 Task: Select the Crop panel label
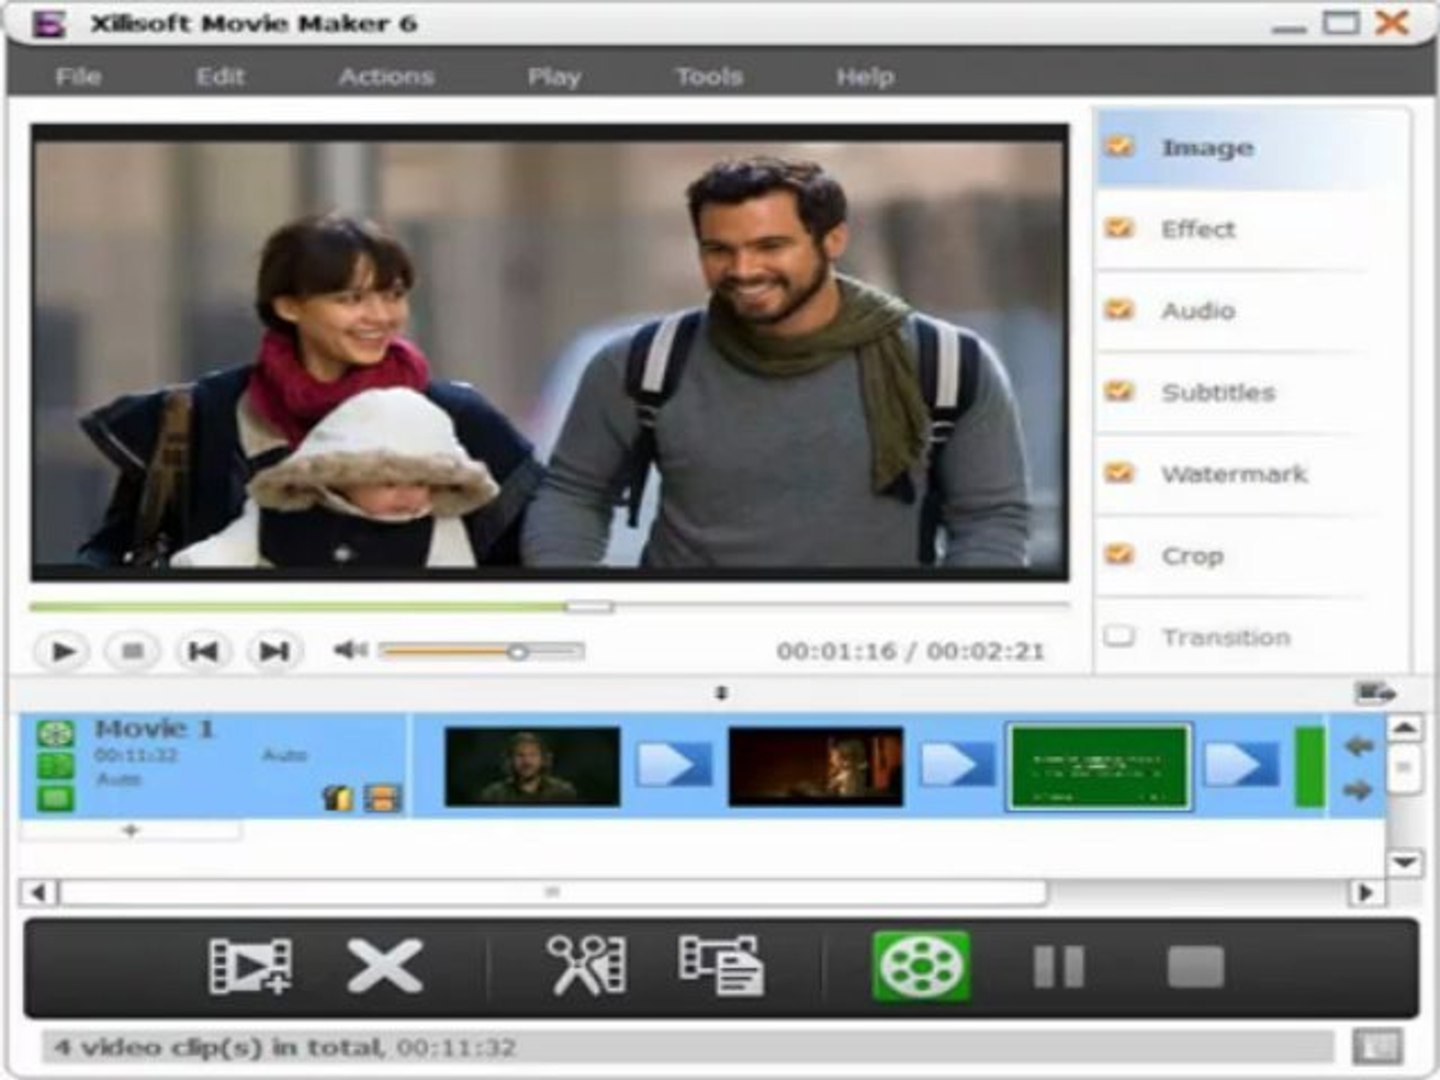[1192, 556]
